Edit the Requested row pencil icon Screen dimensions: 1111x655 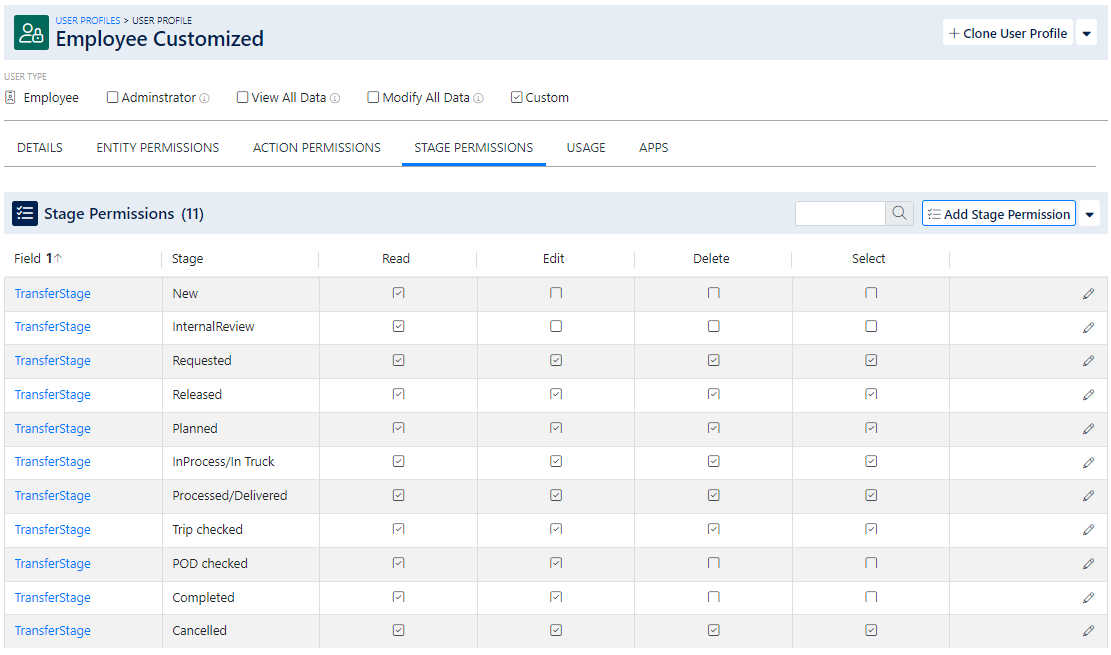tap(1088, 361)
